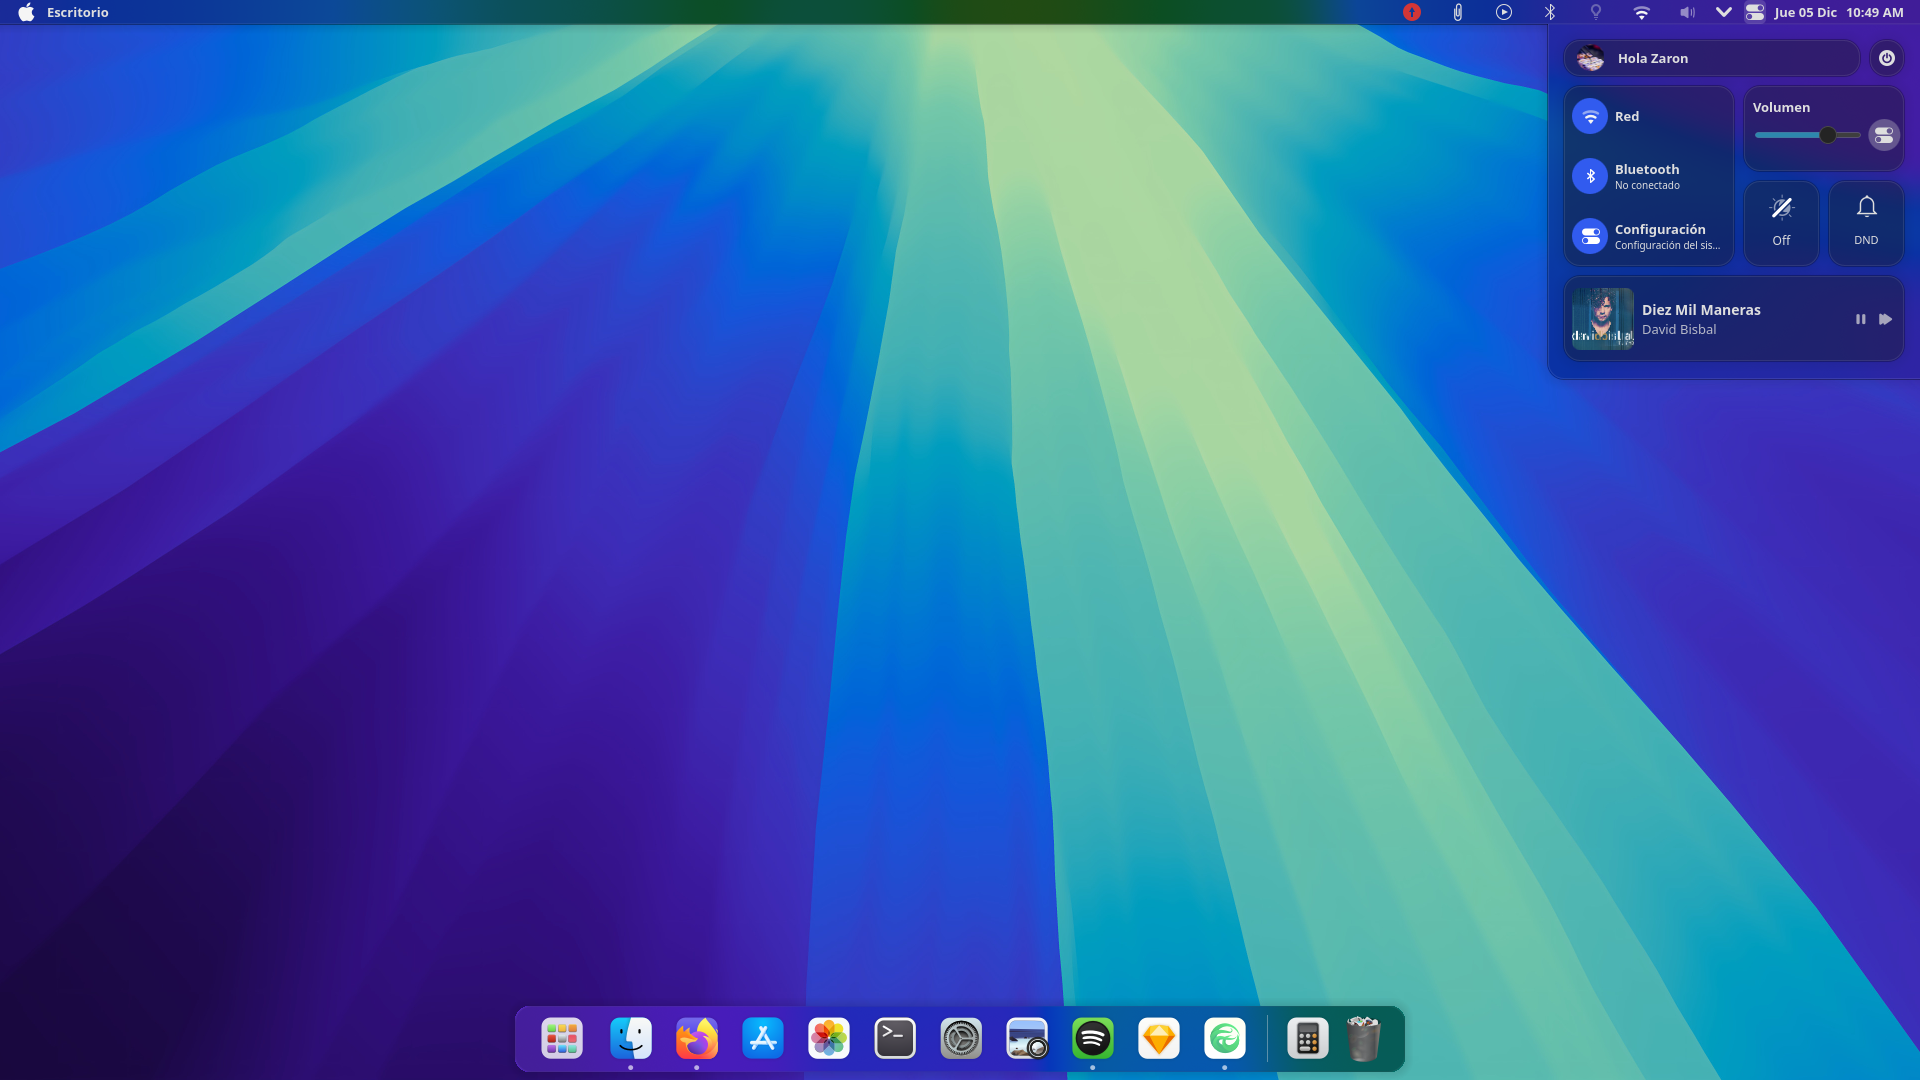
Task: Open the green swirl app in dock
Action: point(1225,1039)
